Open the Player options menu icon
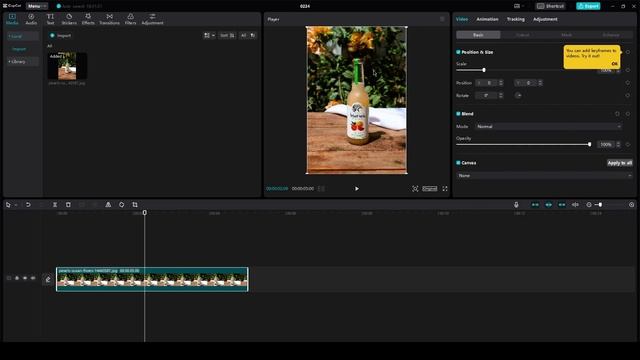Image resolution: width=640 pixels, height=360 pixels. pos(442,19)
